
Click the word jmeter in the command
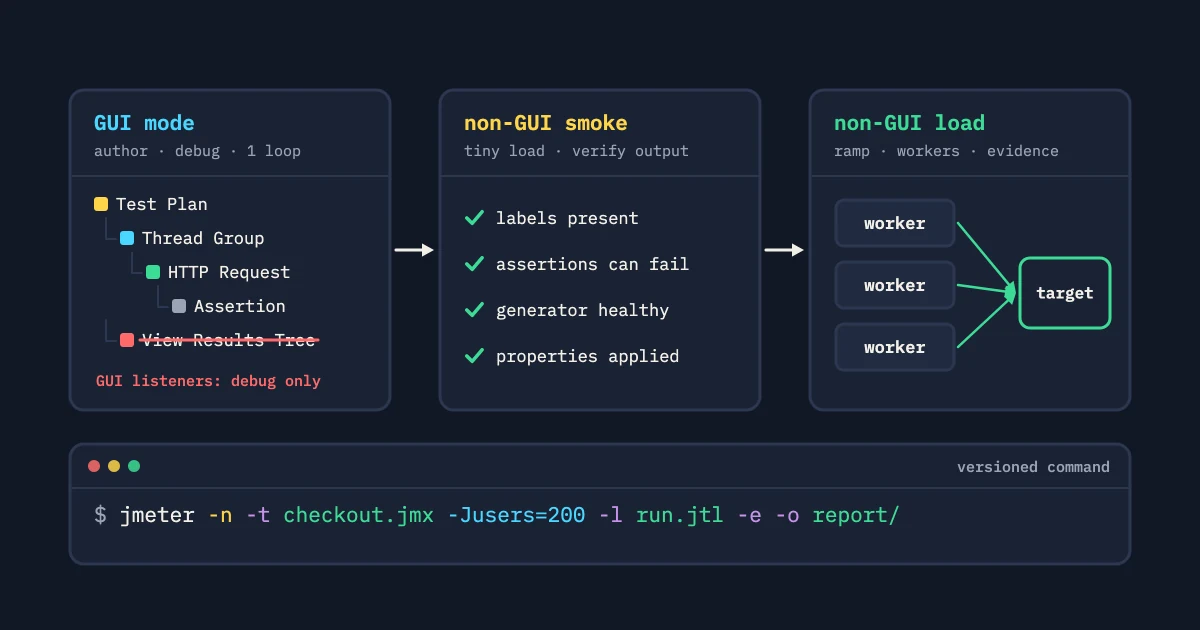tap(157, 515)
